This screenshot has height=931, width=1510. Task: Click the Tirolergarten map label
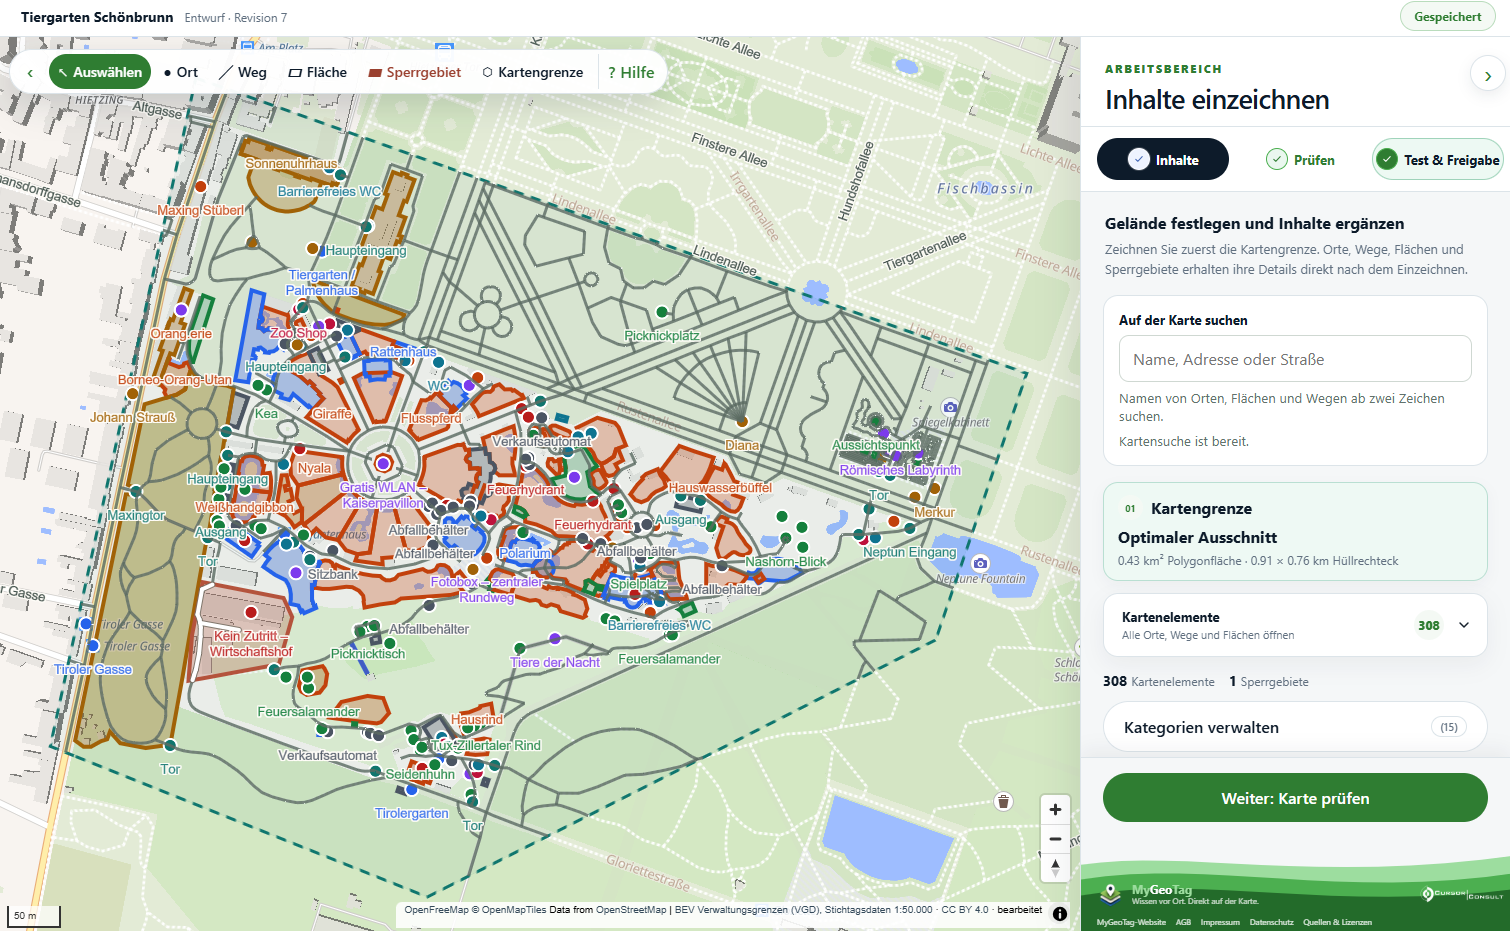(x=411, y=813)
